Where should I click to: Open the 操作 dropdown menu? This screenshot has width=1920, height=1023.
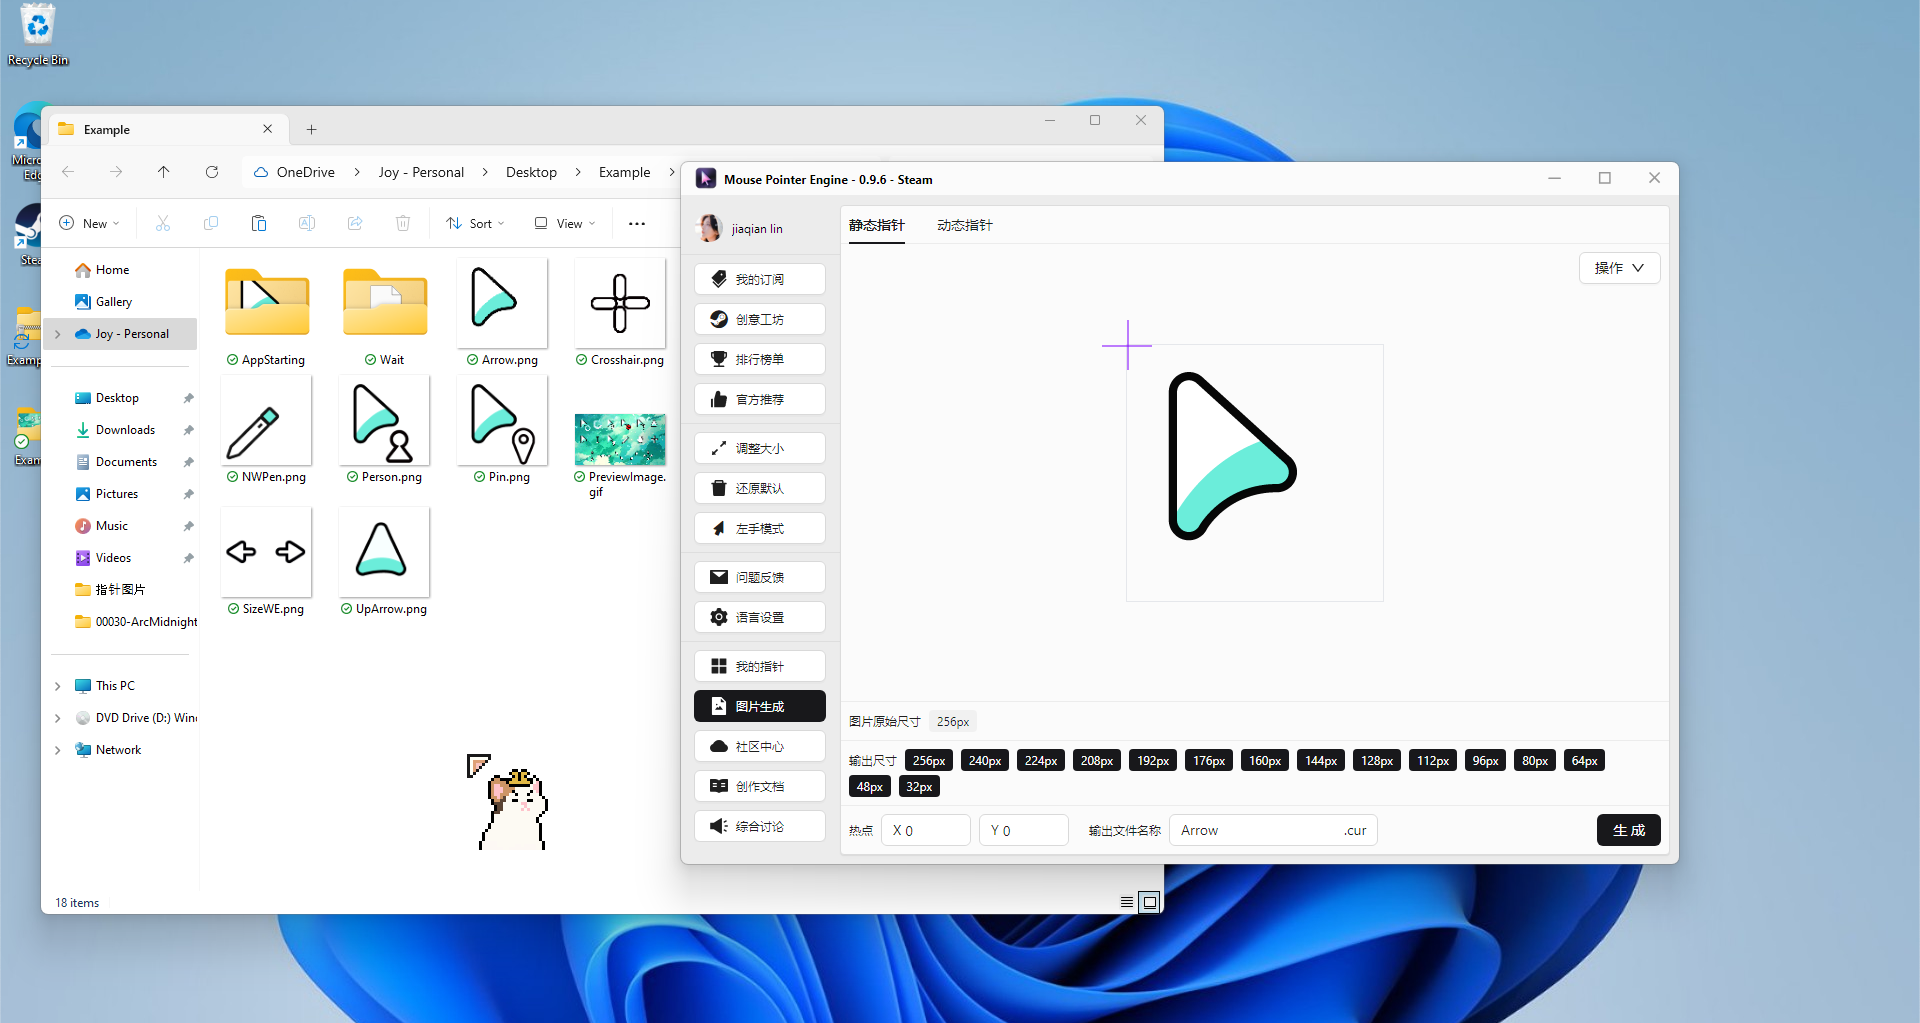pos(1619,268)
